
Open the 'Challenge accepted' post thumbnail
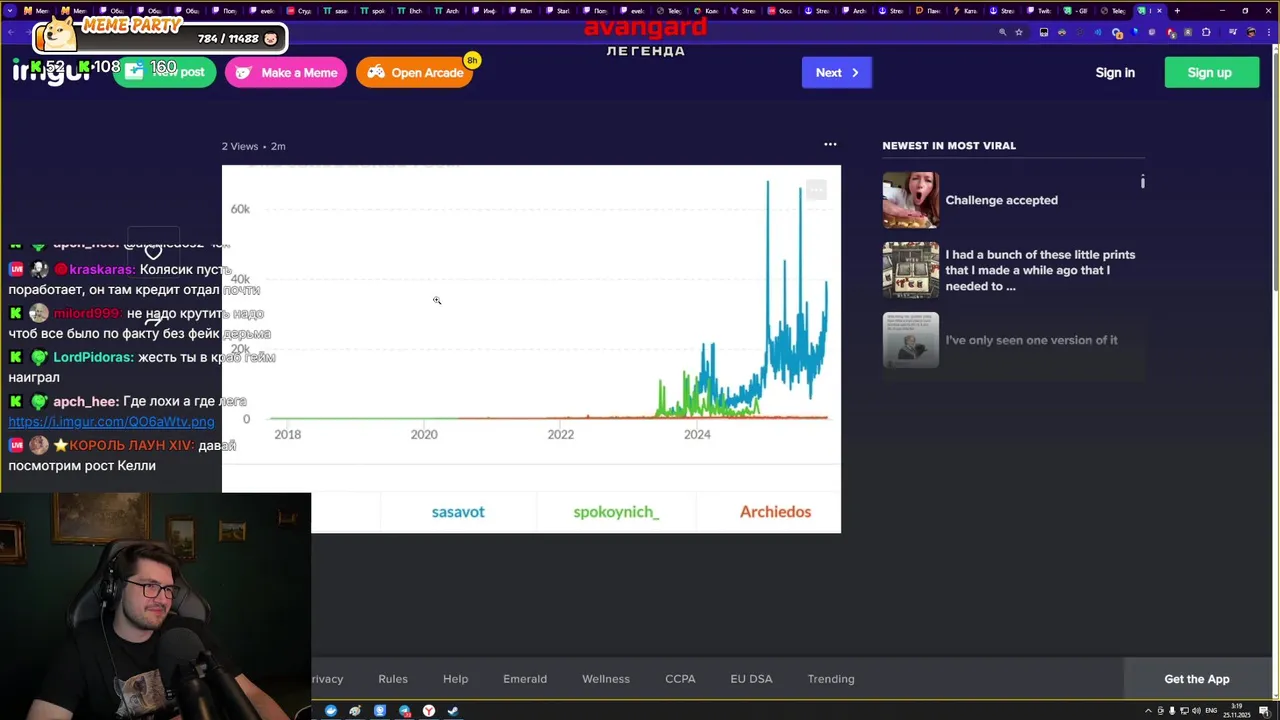coord(910,200)
